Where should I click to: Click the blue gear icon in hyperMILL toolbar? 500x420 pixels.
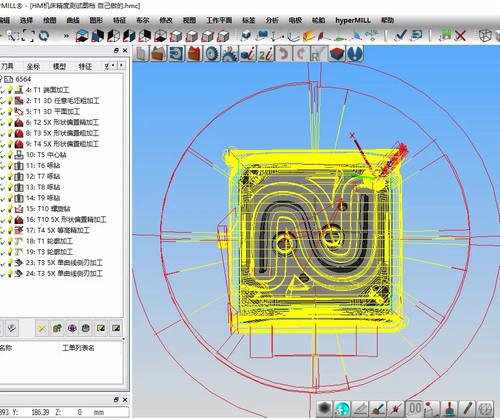tap(211, 54)
